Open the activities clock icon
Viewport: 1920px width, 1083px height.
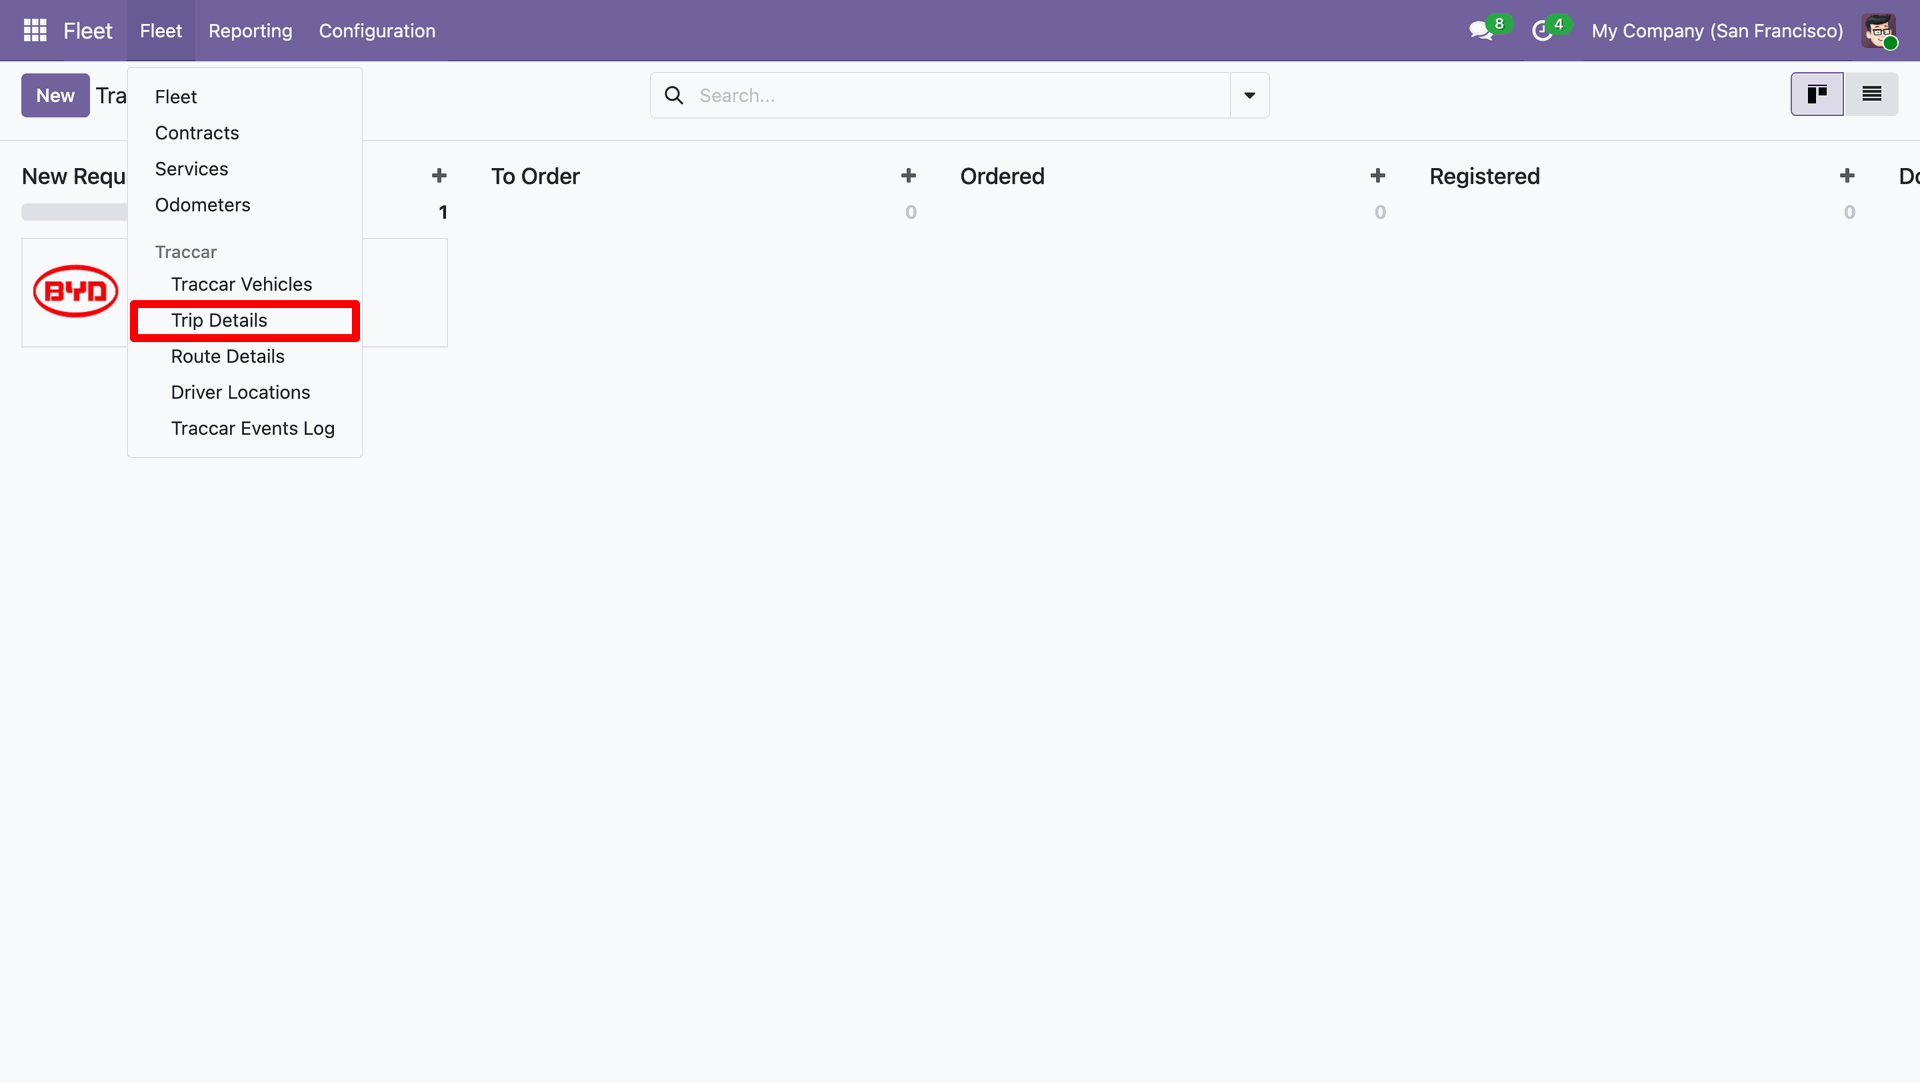click(1542, 31)
